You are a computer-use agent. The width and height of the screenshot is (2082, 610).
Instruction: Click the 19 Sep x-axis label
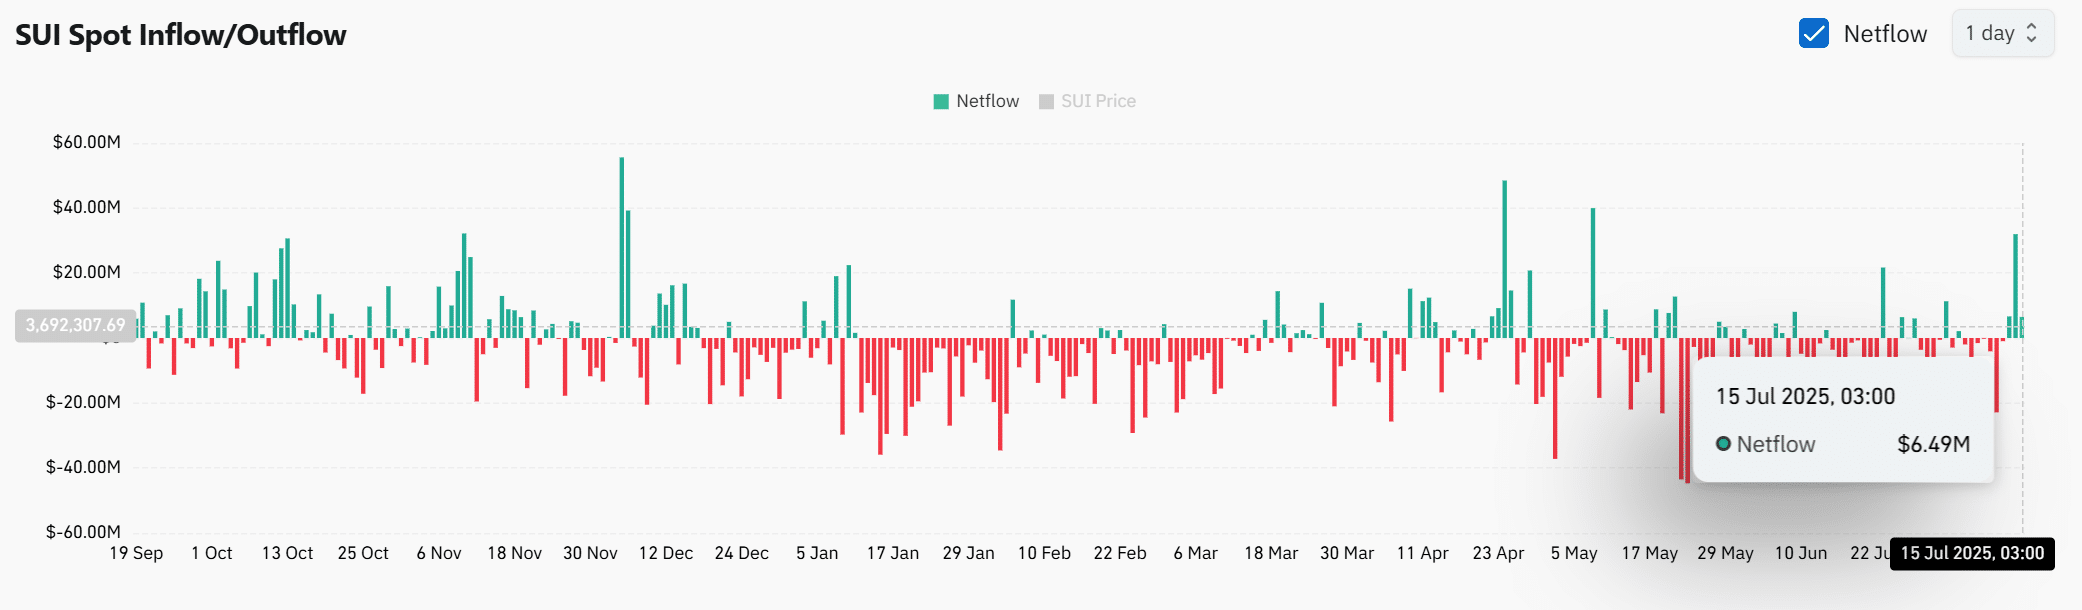click(136, 553)
